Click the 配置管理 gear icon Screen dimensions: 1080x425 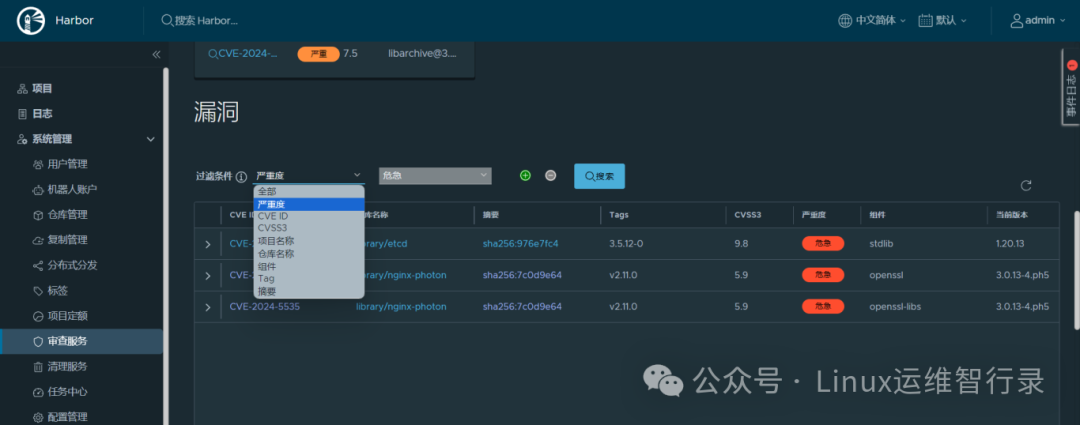tap(38, 417)
